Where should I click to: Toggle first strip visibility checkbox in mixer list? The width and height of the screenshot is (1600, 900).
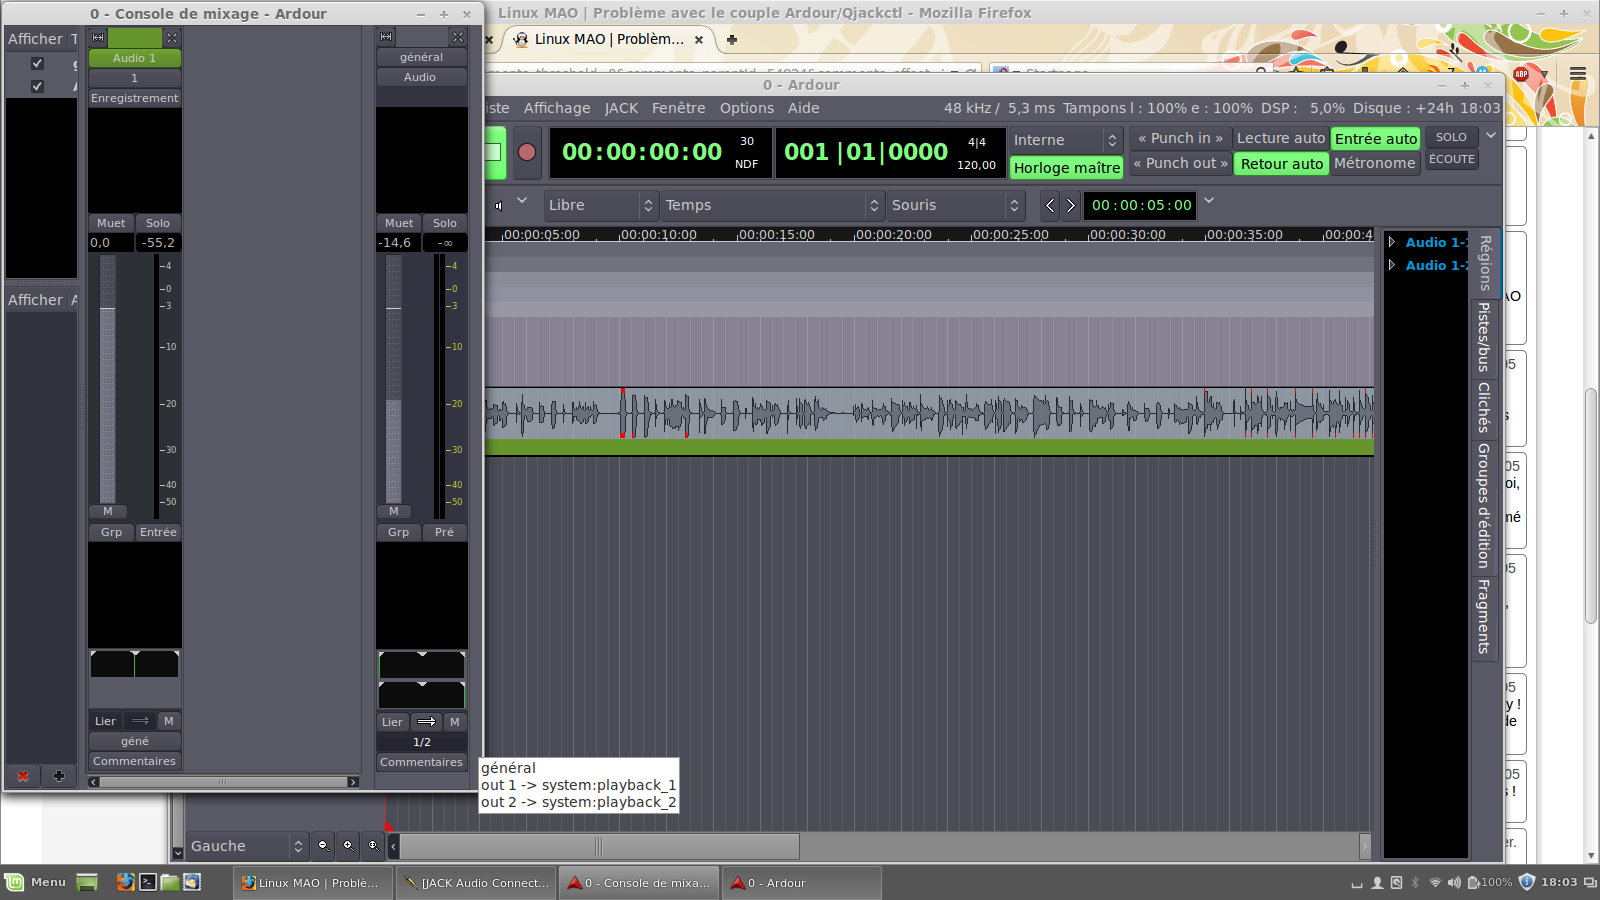pyautogui.click(x=37, y=63)
